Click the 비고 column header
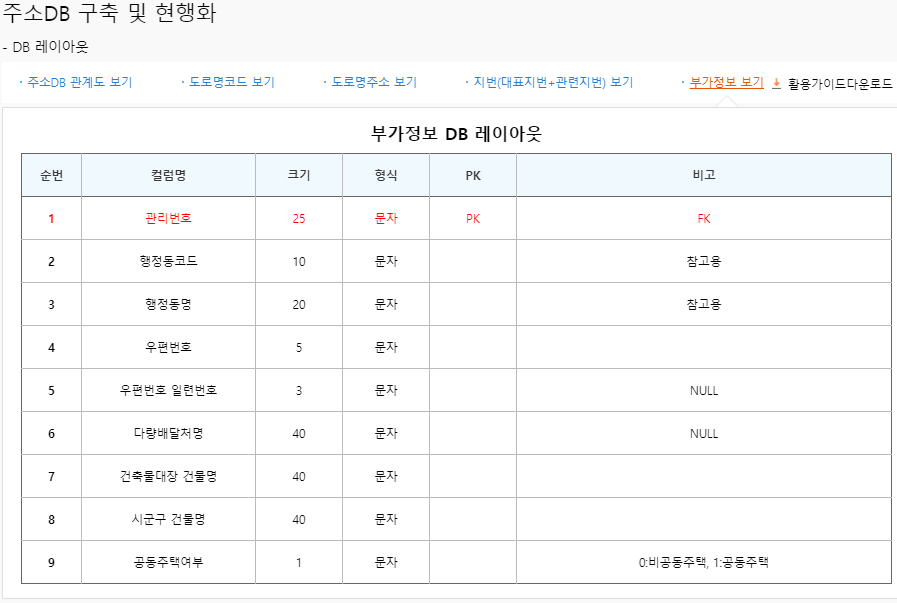 coord(703,175)
